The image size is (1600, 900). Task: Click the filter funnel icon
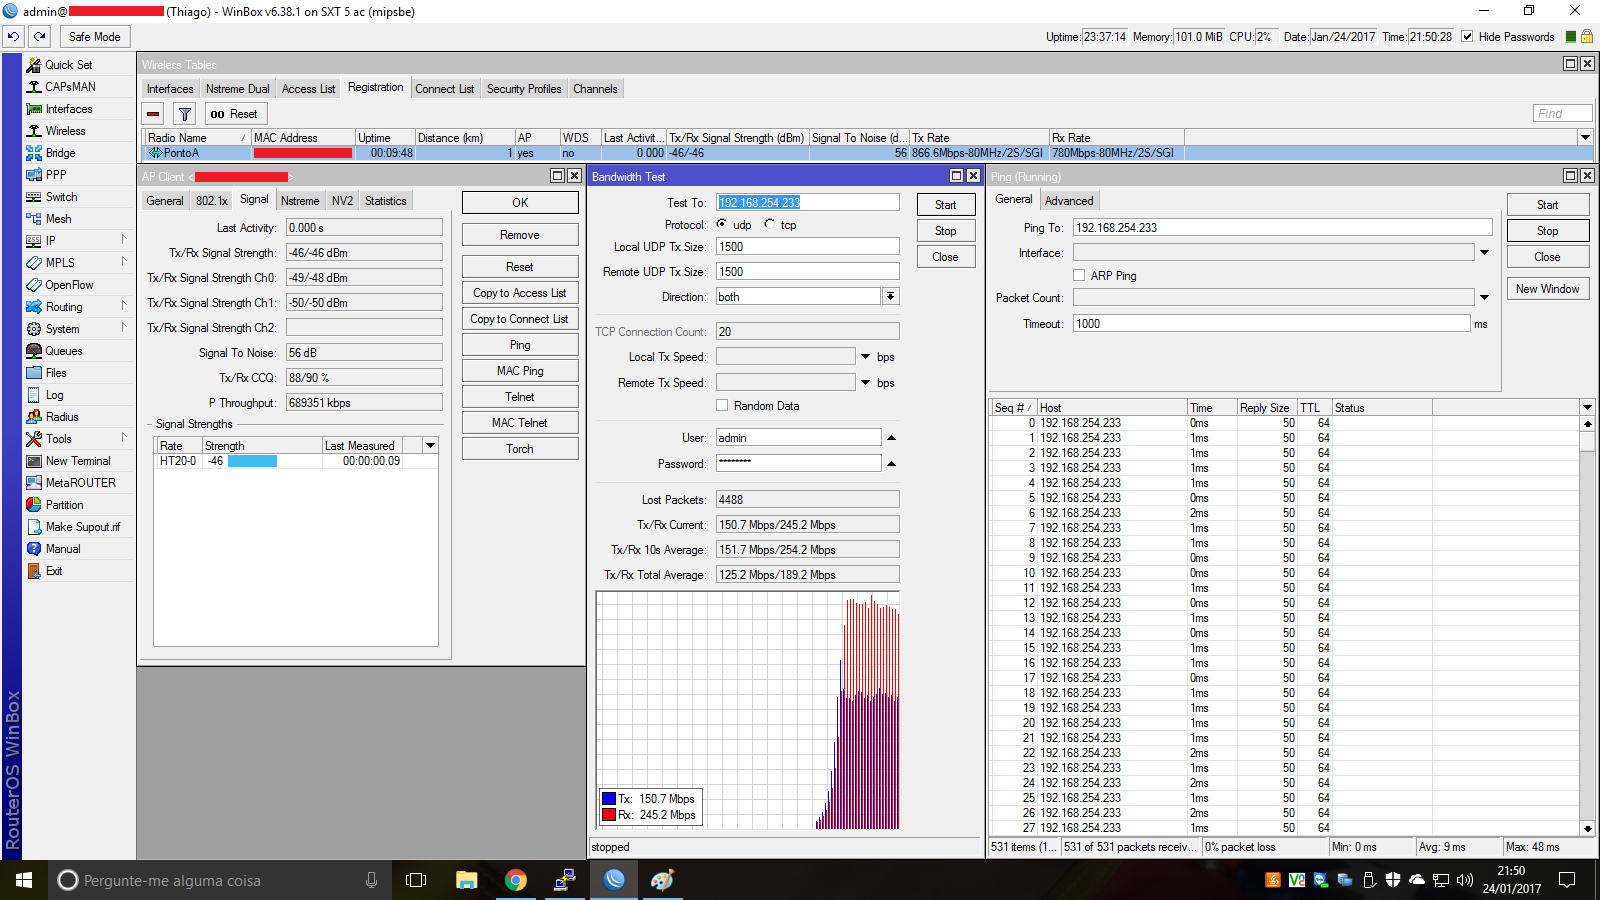[x=185, y=114]
